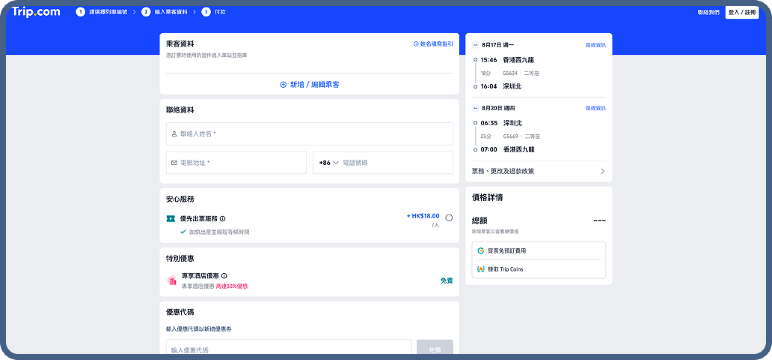This screenshot has width=772, height=360.
Task: Click the + HK$18.00 price text
Action: 423,216
